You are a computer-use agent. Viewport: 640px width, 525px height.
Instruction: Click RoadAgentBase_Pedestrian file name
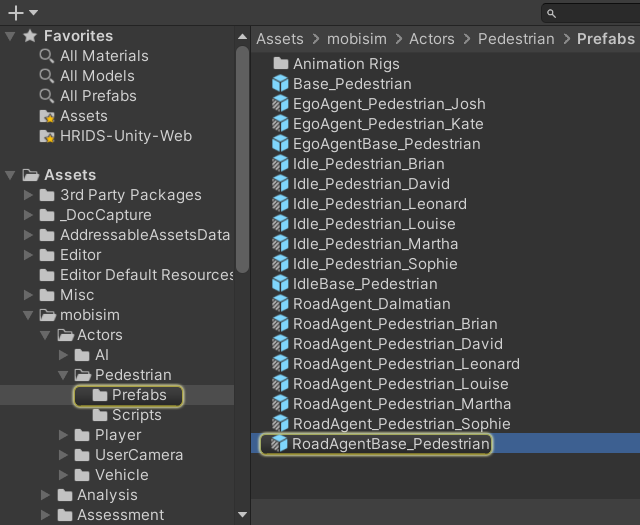coord(391,444)
